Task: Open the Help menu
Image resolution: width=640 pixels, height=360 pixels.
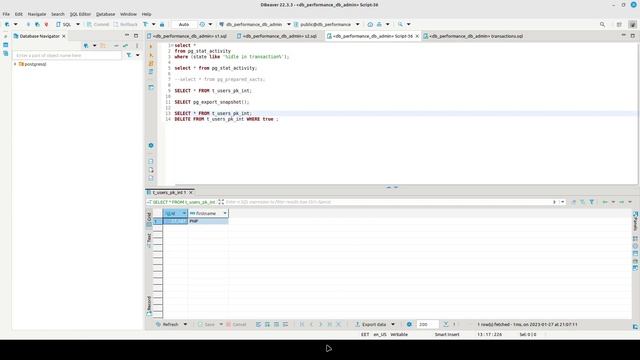Action: tap(147, 14)
